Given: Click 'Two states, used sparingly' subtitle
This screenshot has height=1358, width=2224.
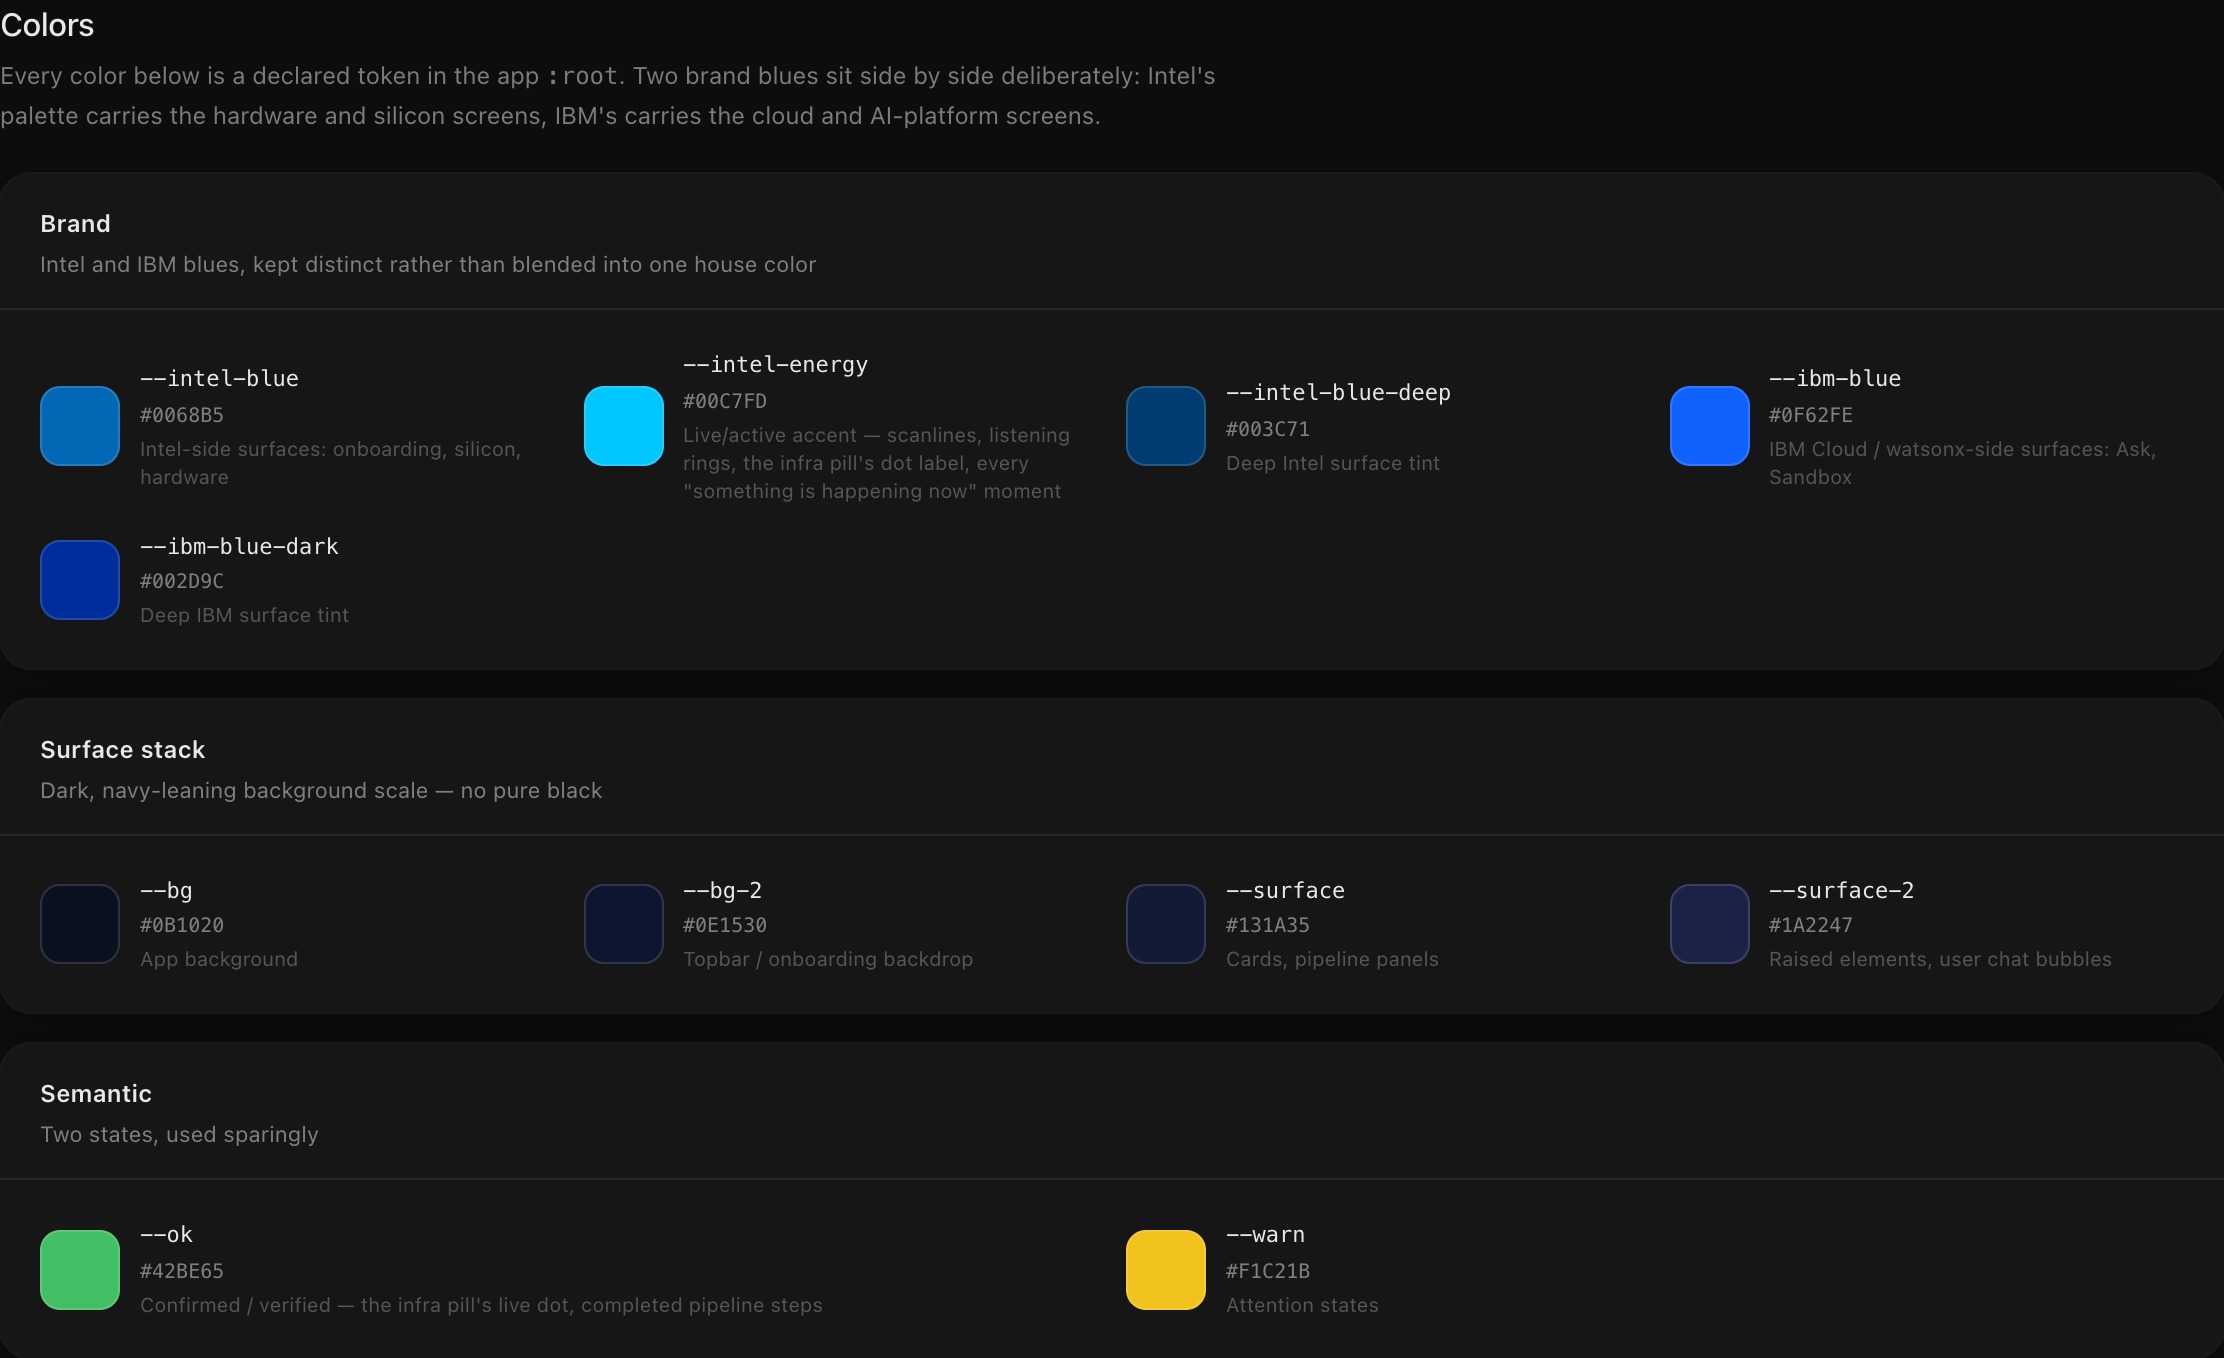Looking at the screenshot, I should click(x=179, y=1134).
